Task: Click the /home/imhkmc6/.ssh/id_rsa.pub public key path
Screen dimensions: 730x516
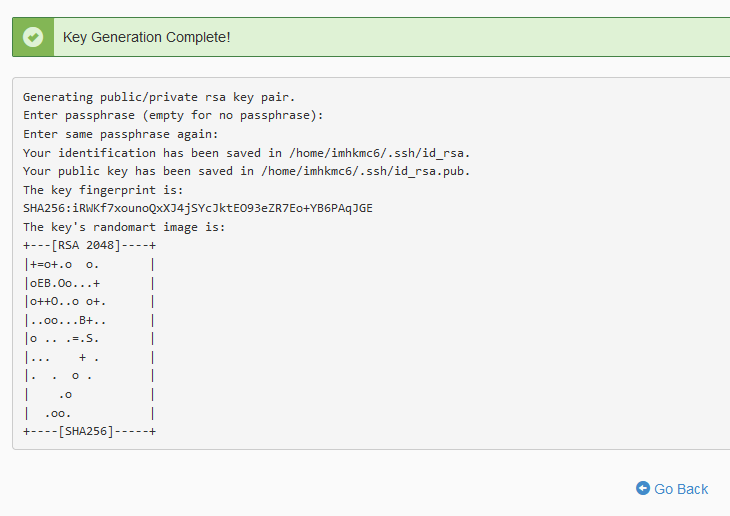Action: (365, 171)
